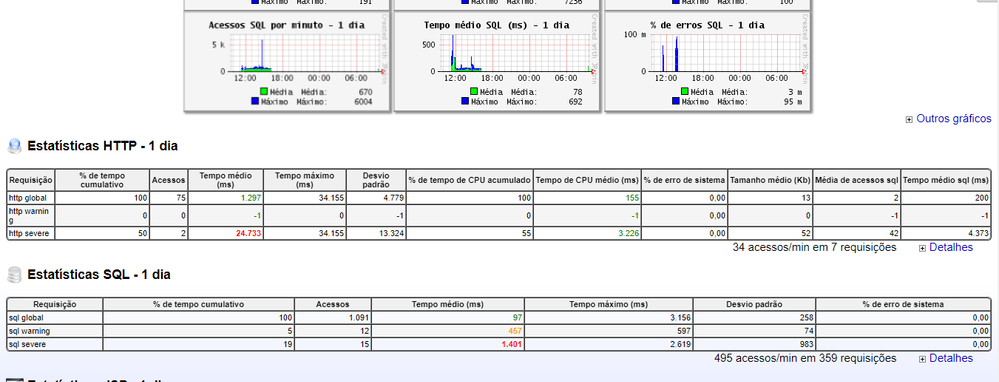Click the 13.324 standard deviation value

392,234
